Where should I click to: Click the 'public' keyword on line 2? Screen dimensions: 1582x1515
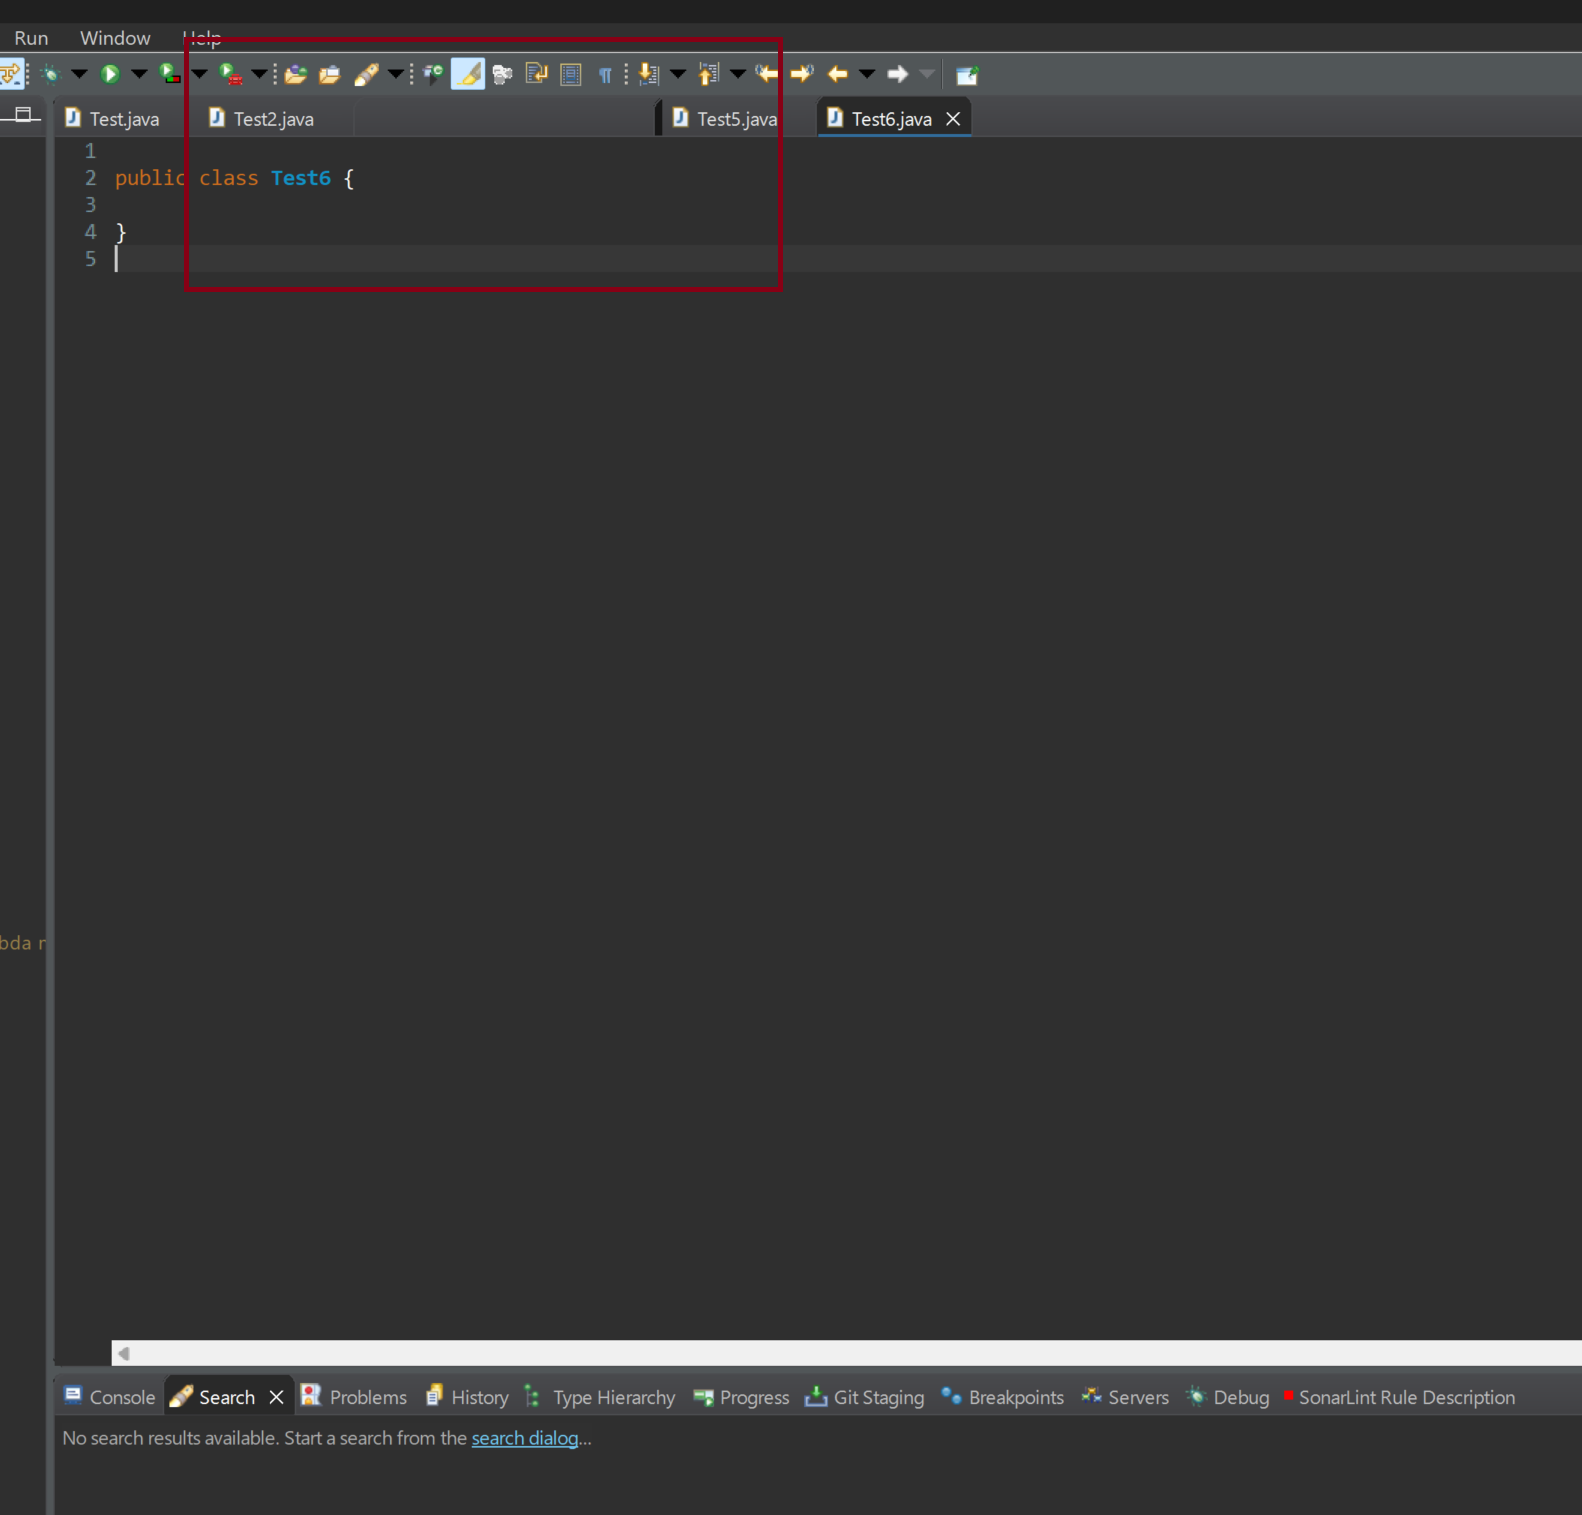pyautogui.click(x=150, y=178)
